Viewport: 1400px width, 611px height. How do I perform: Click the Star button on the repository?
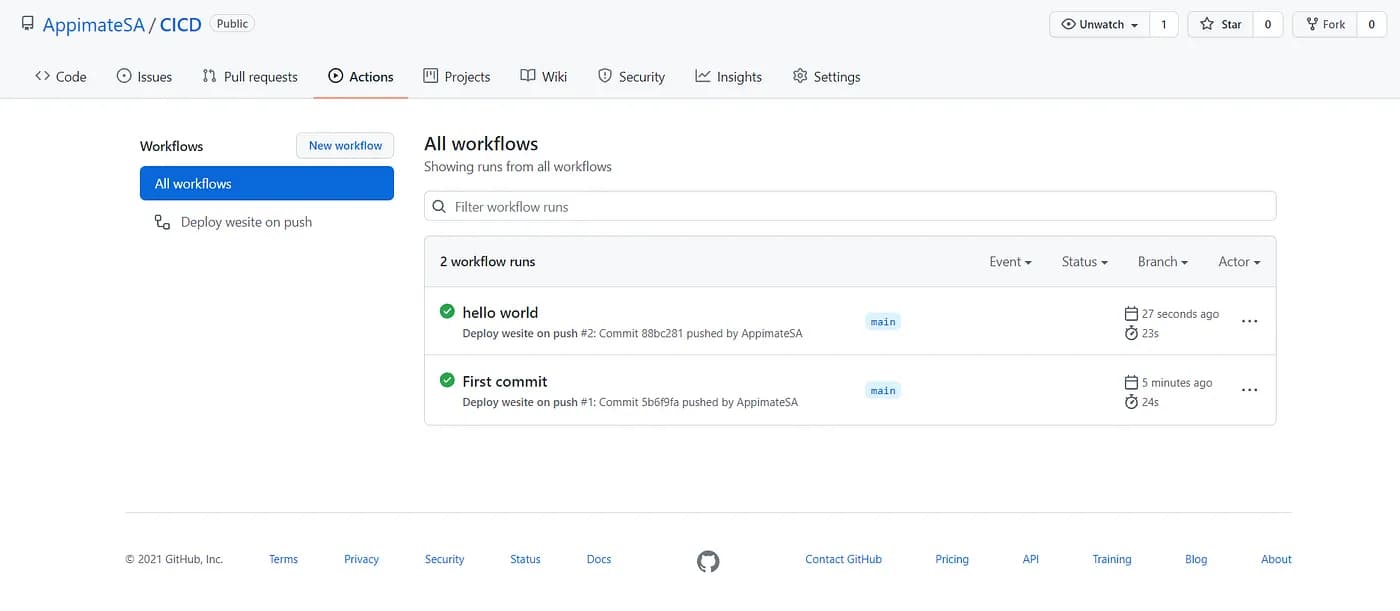[1220, 24]
